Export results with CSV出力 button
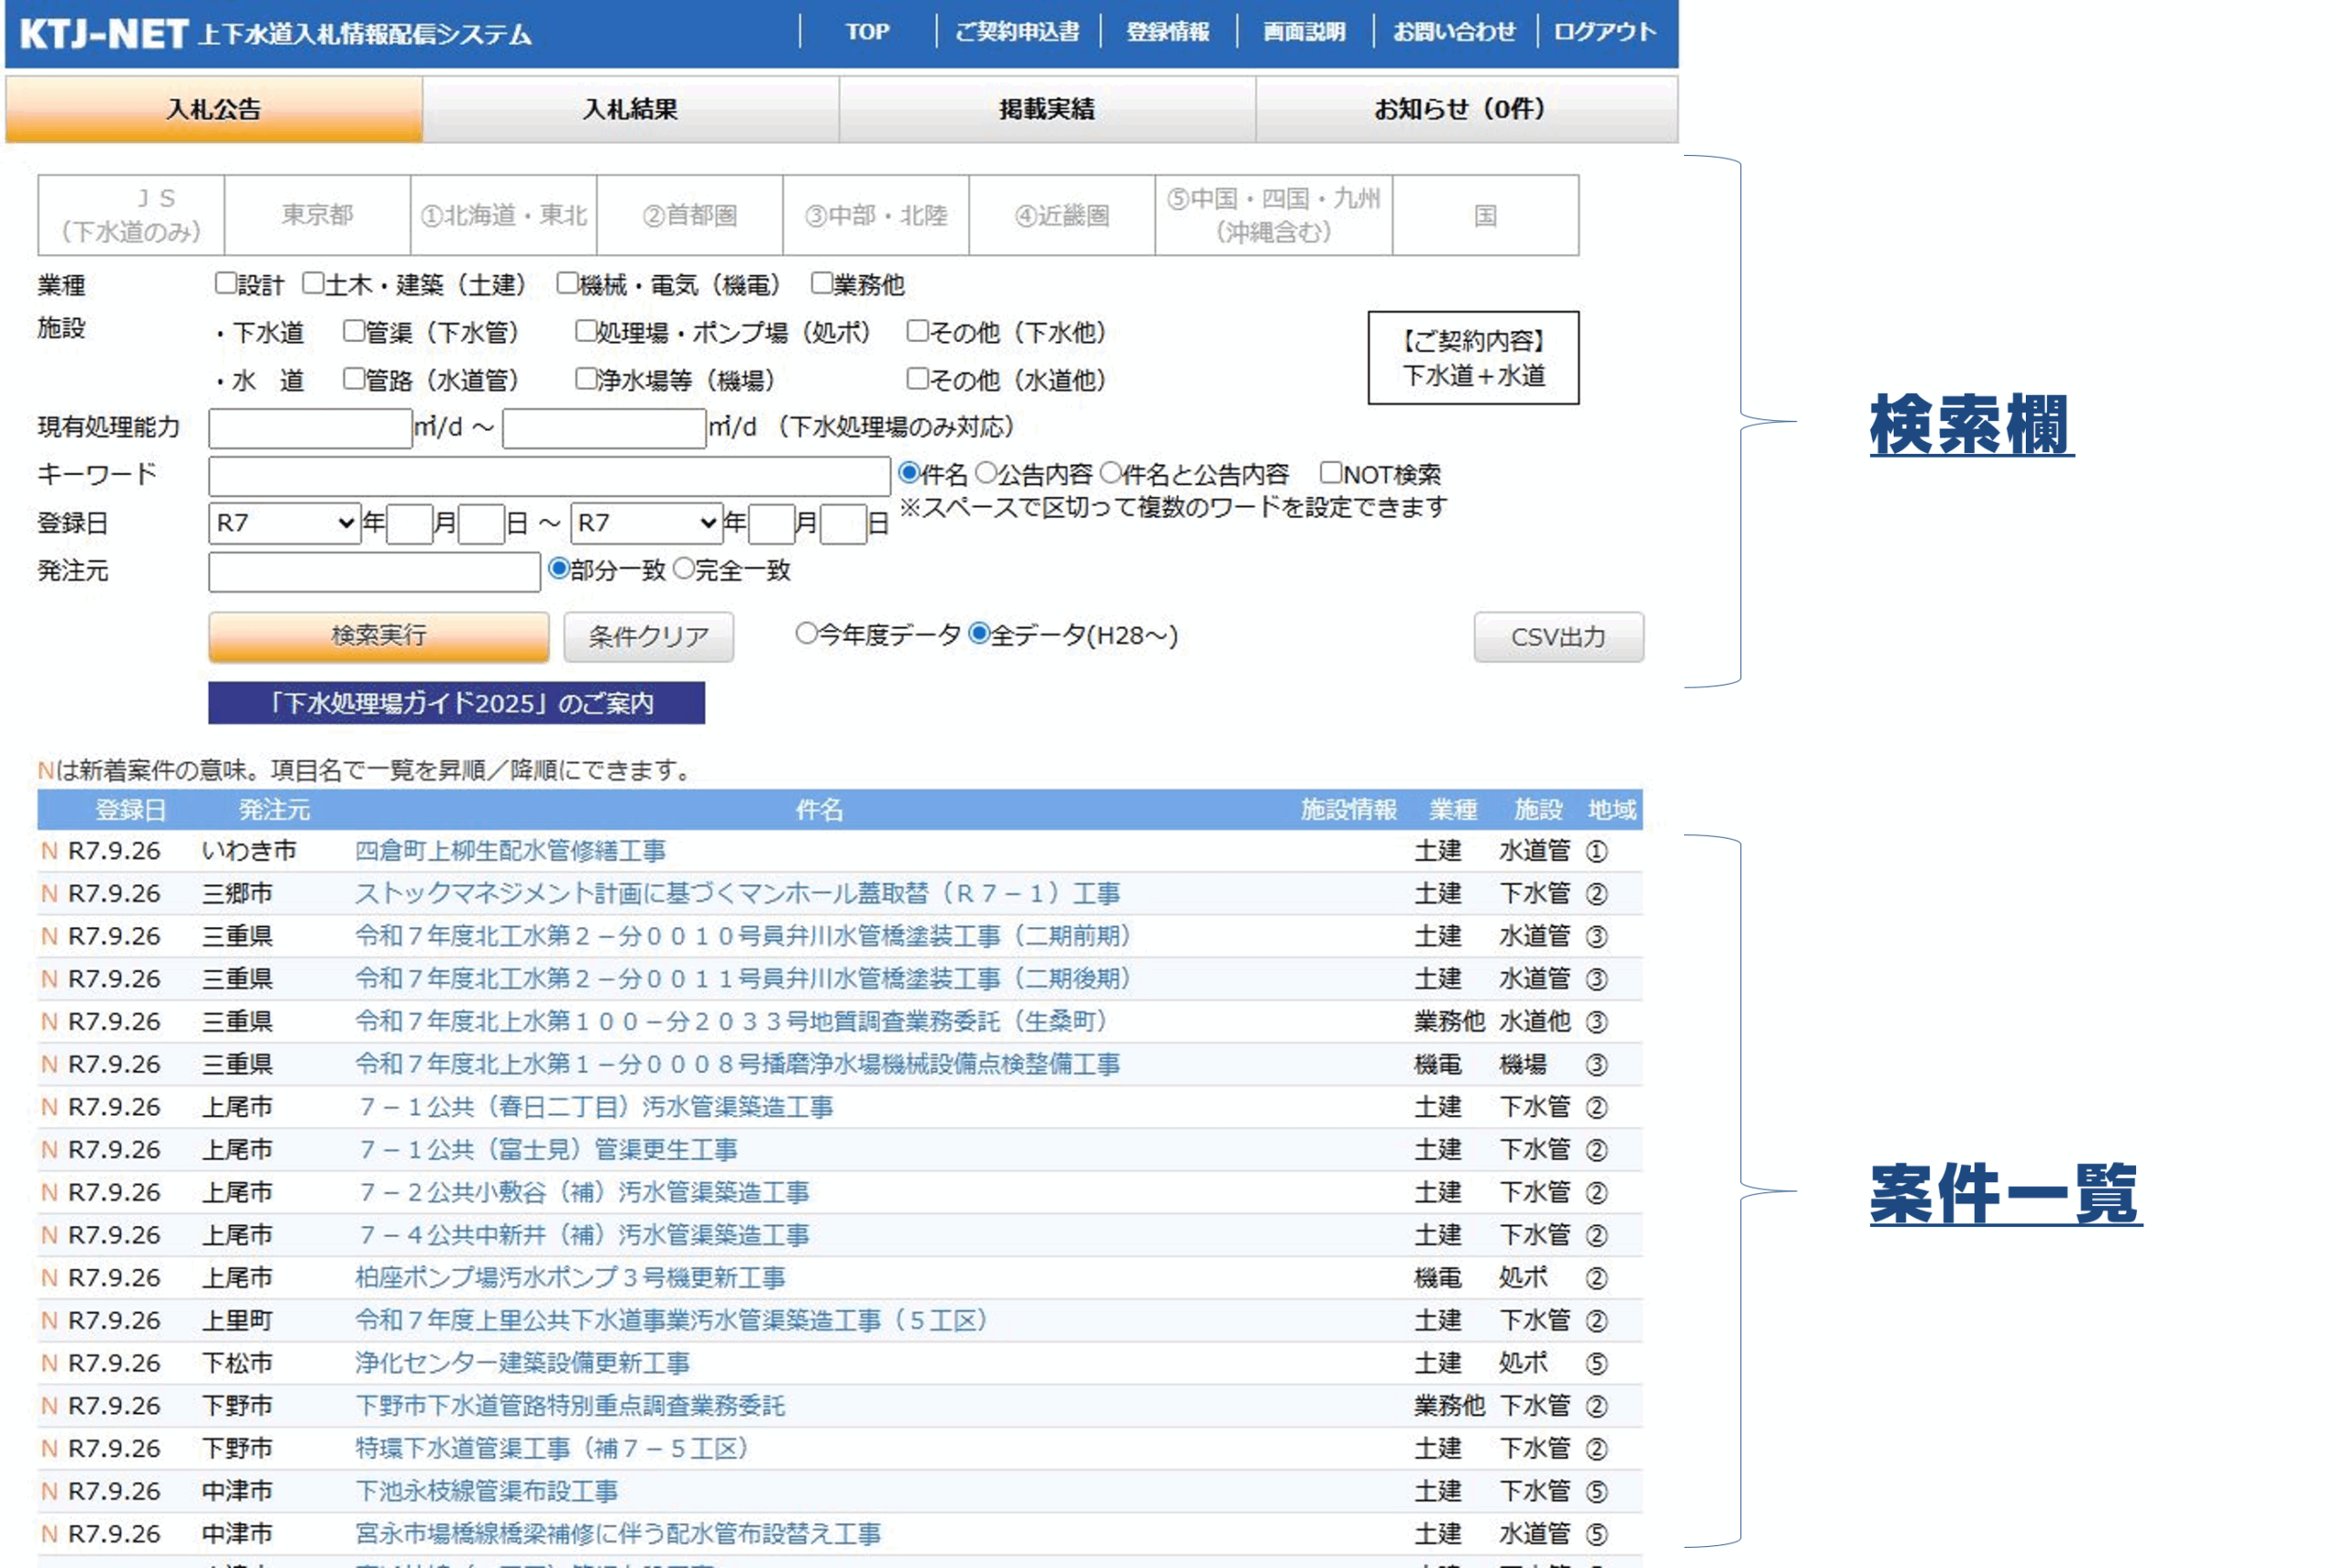The image size is (2334, 1568). [1557, 637]
